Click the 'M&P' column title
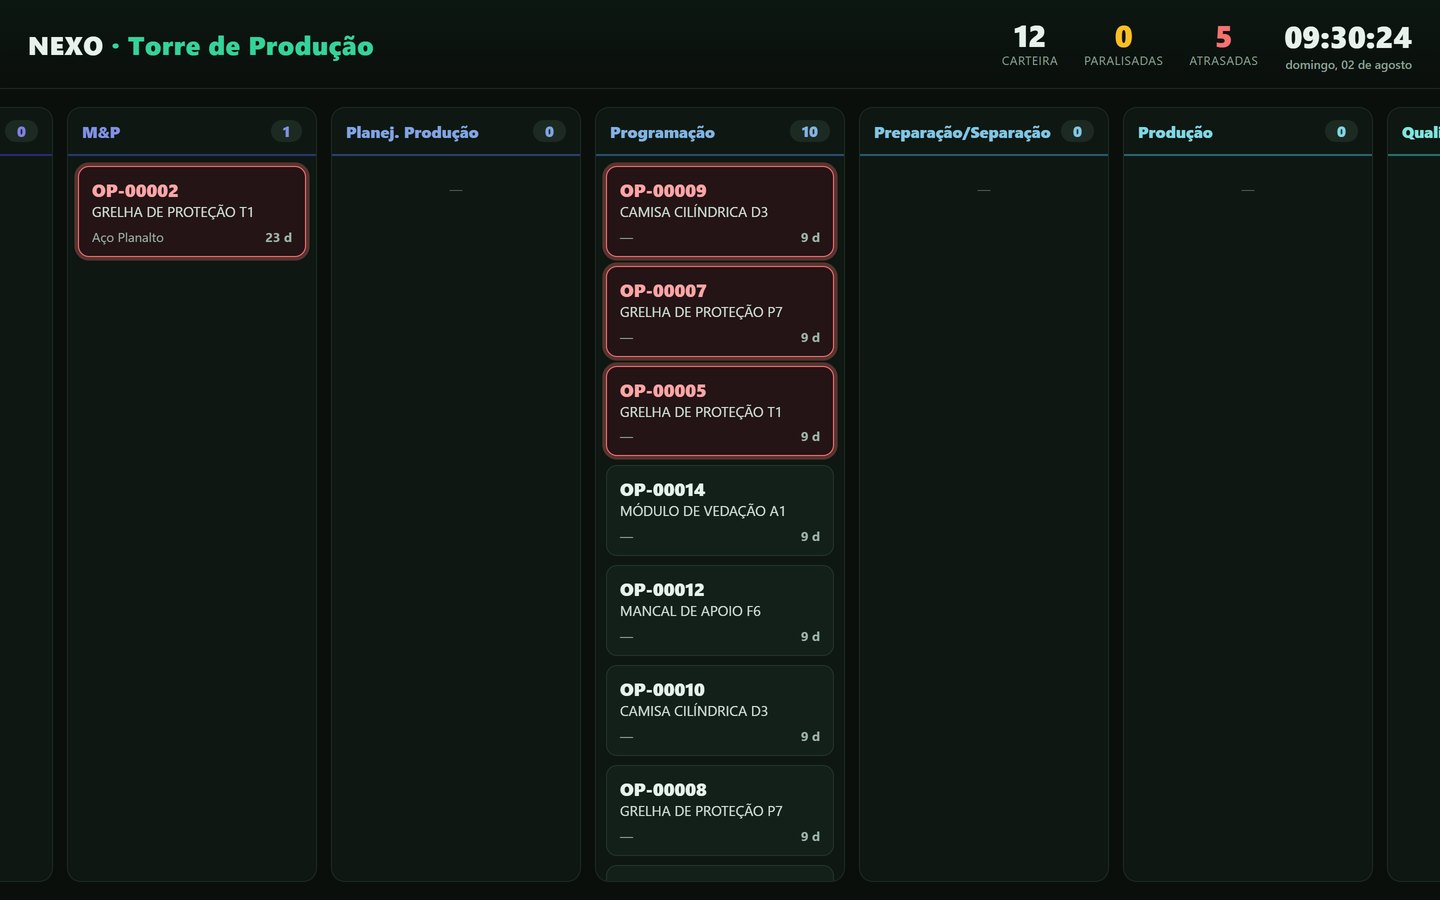The width and height of the screenshot is (1440, 900). tap(101, 132)
